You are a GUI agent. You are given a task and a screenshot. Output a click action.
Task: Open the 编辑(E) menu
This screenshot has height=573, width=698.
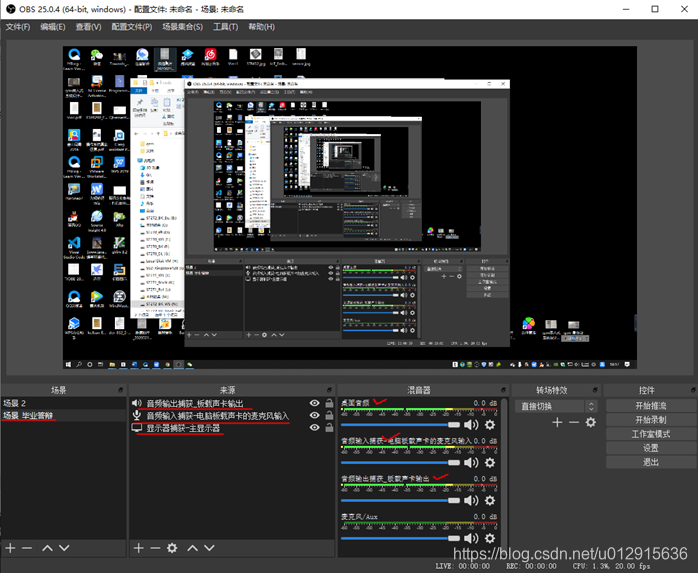[53, 27]
